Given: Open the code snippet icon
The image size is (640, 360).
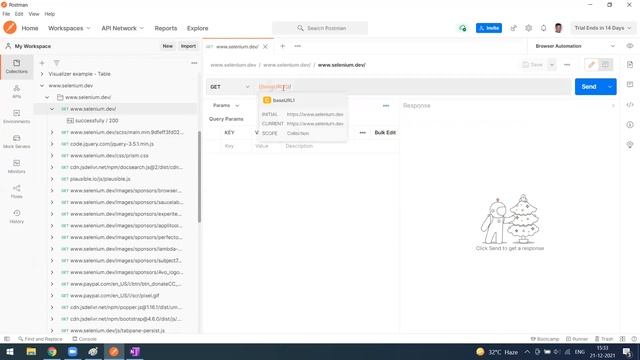Looking at the screenshot, I should coord(630,104).
